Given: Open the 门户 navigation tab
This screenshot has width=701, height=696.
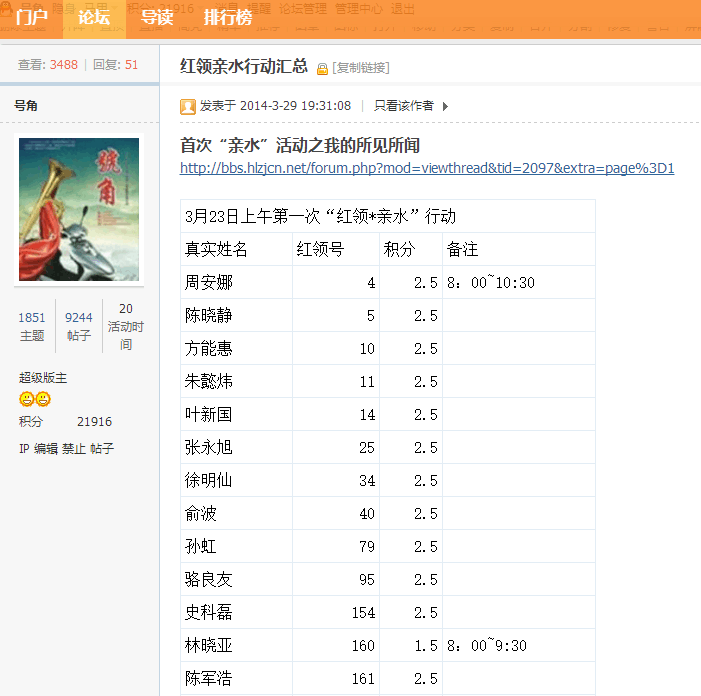Looking at the screenshot, I should [x=32, y=18].
